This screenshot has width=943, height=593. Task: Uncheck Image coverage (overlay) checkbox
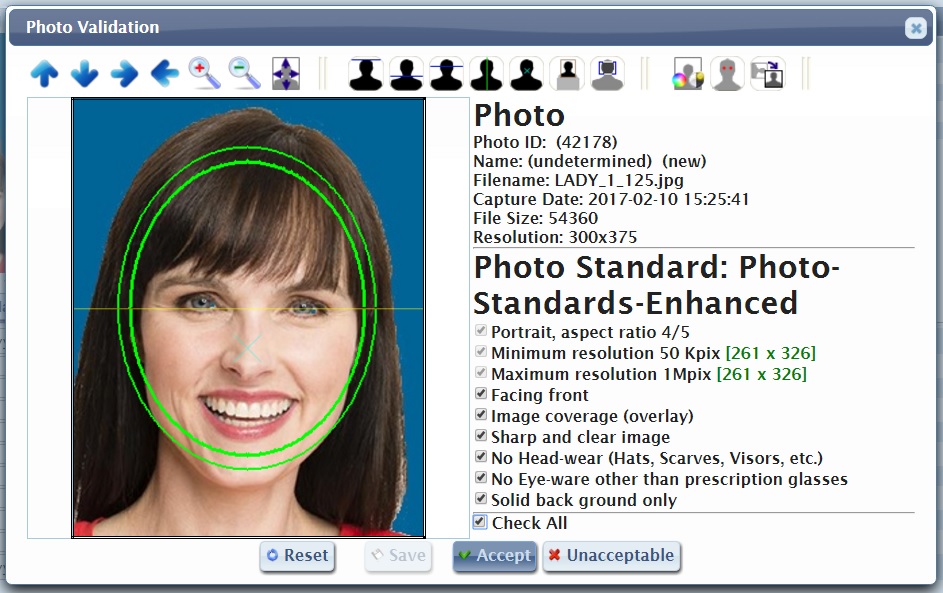[481, 414]
